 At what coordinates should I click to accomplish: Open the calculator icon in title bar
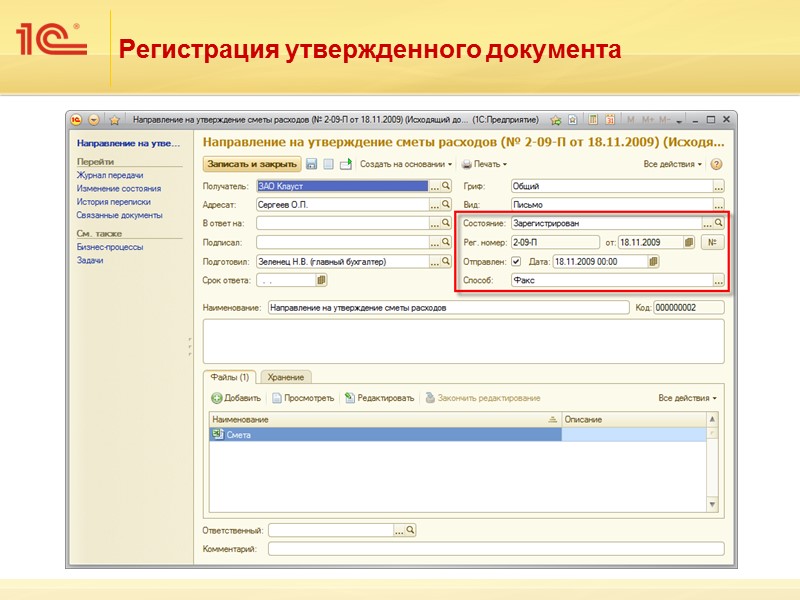592,120
